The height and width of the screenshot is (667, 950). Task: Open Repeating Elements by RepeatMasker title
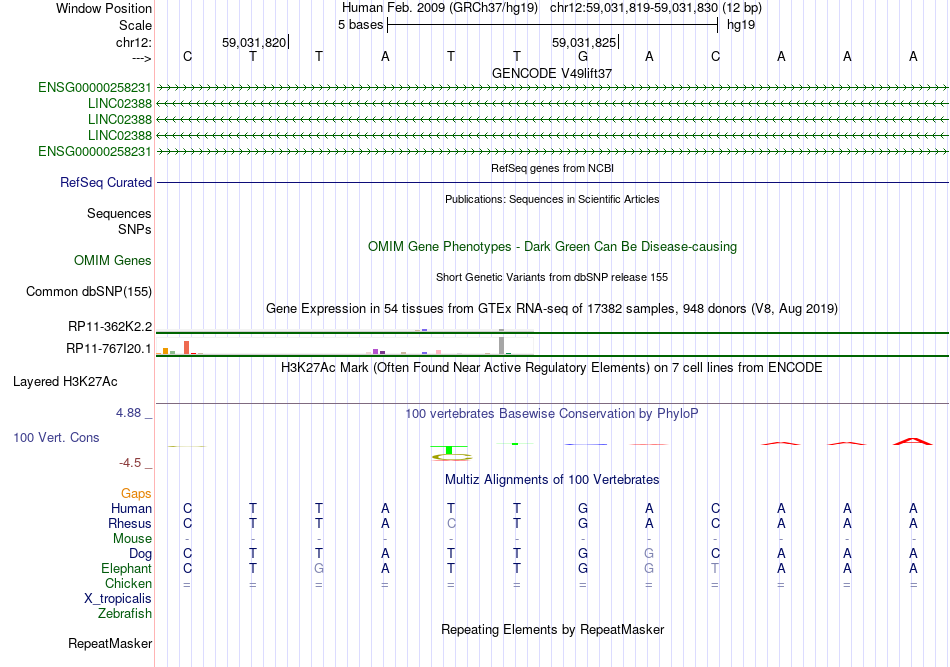pos(552,630)
